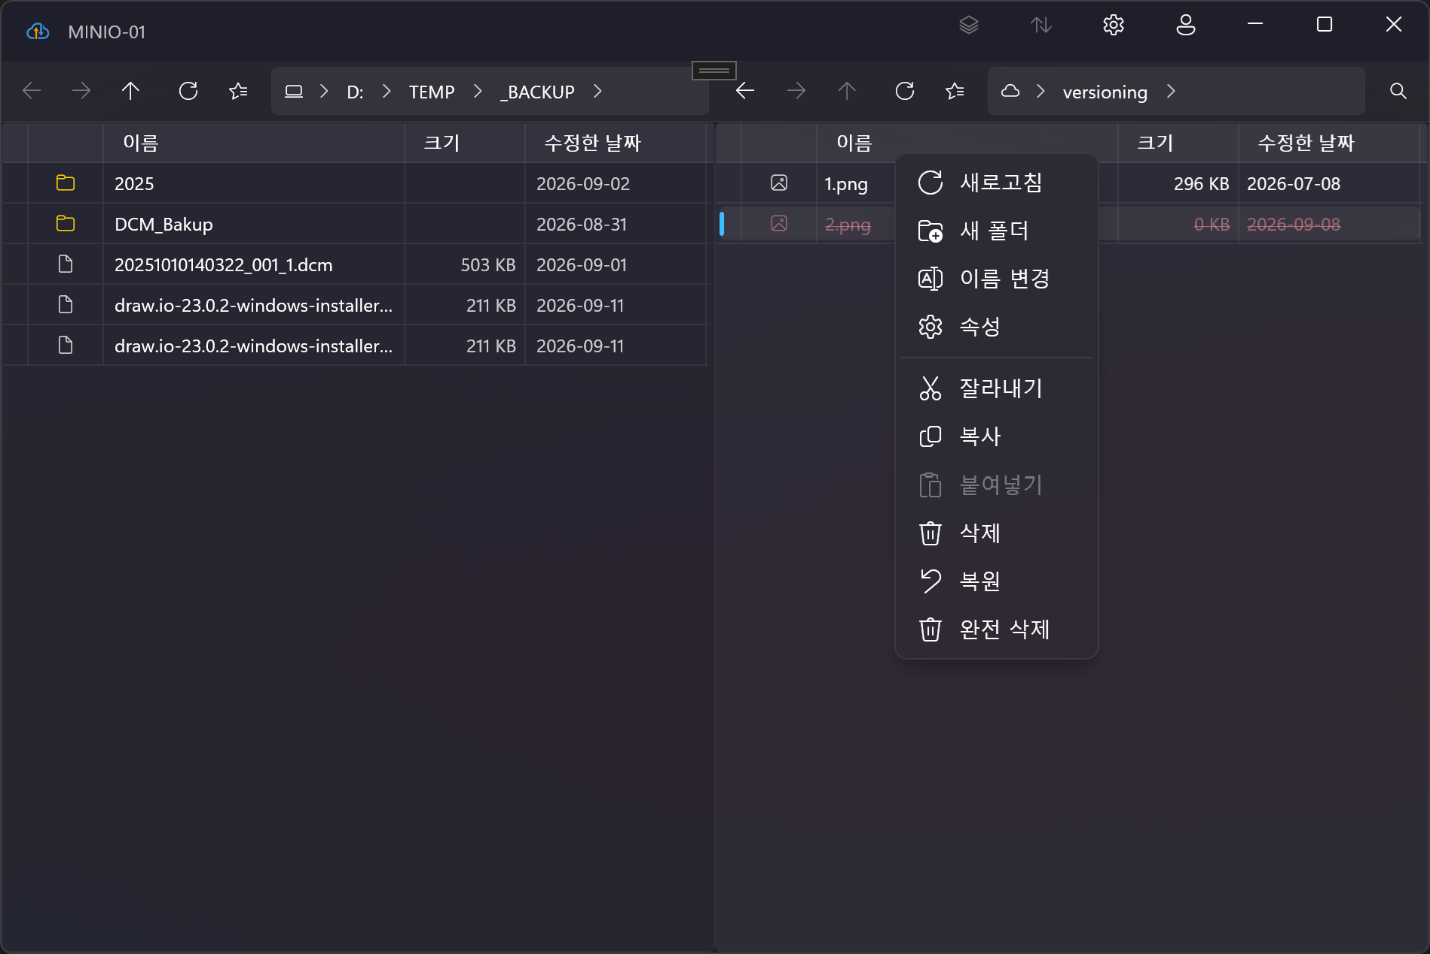Click _BACKUP in left breadcrumb

click(538, 92)
